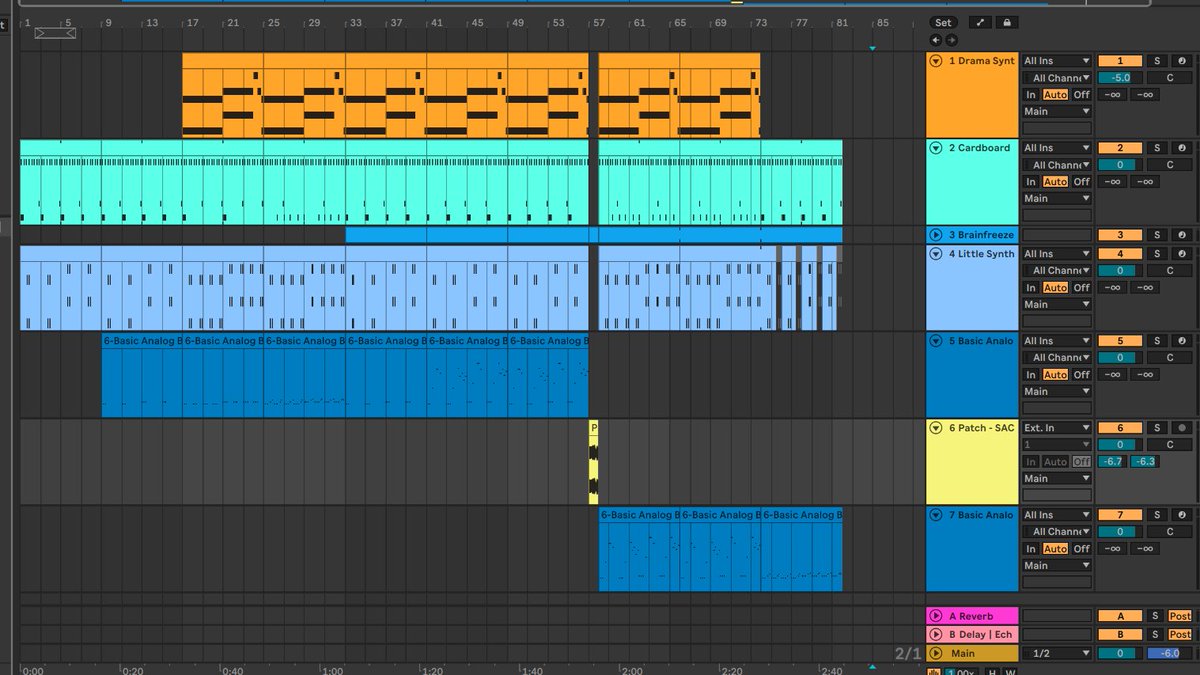Unfold the Main track
Screen dimensions: 1200x675
[936, 653]
